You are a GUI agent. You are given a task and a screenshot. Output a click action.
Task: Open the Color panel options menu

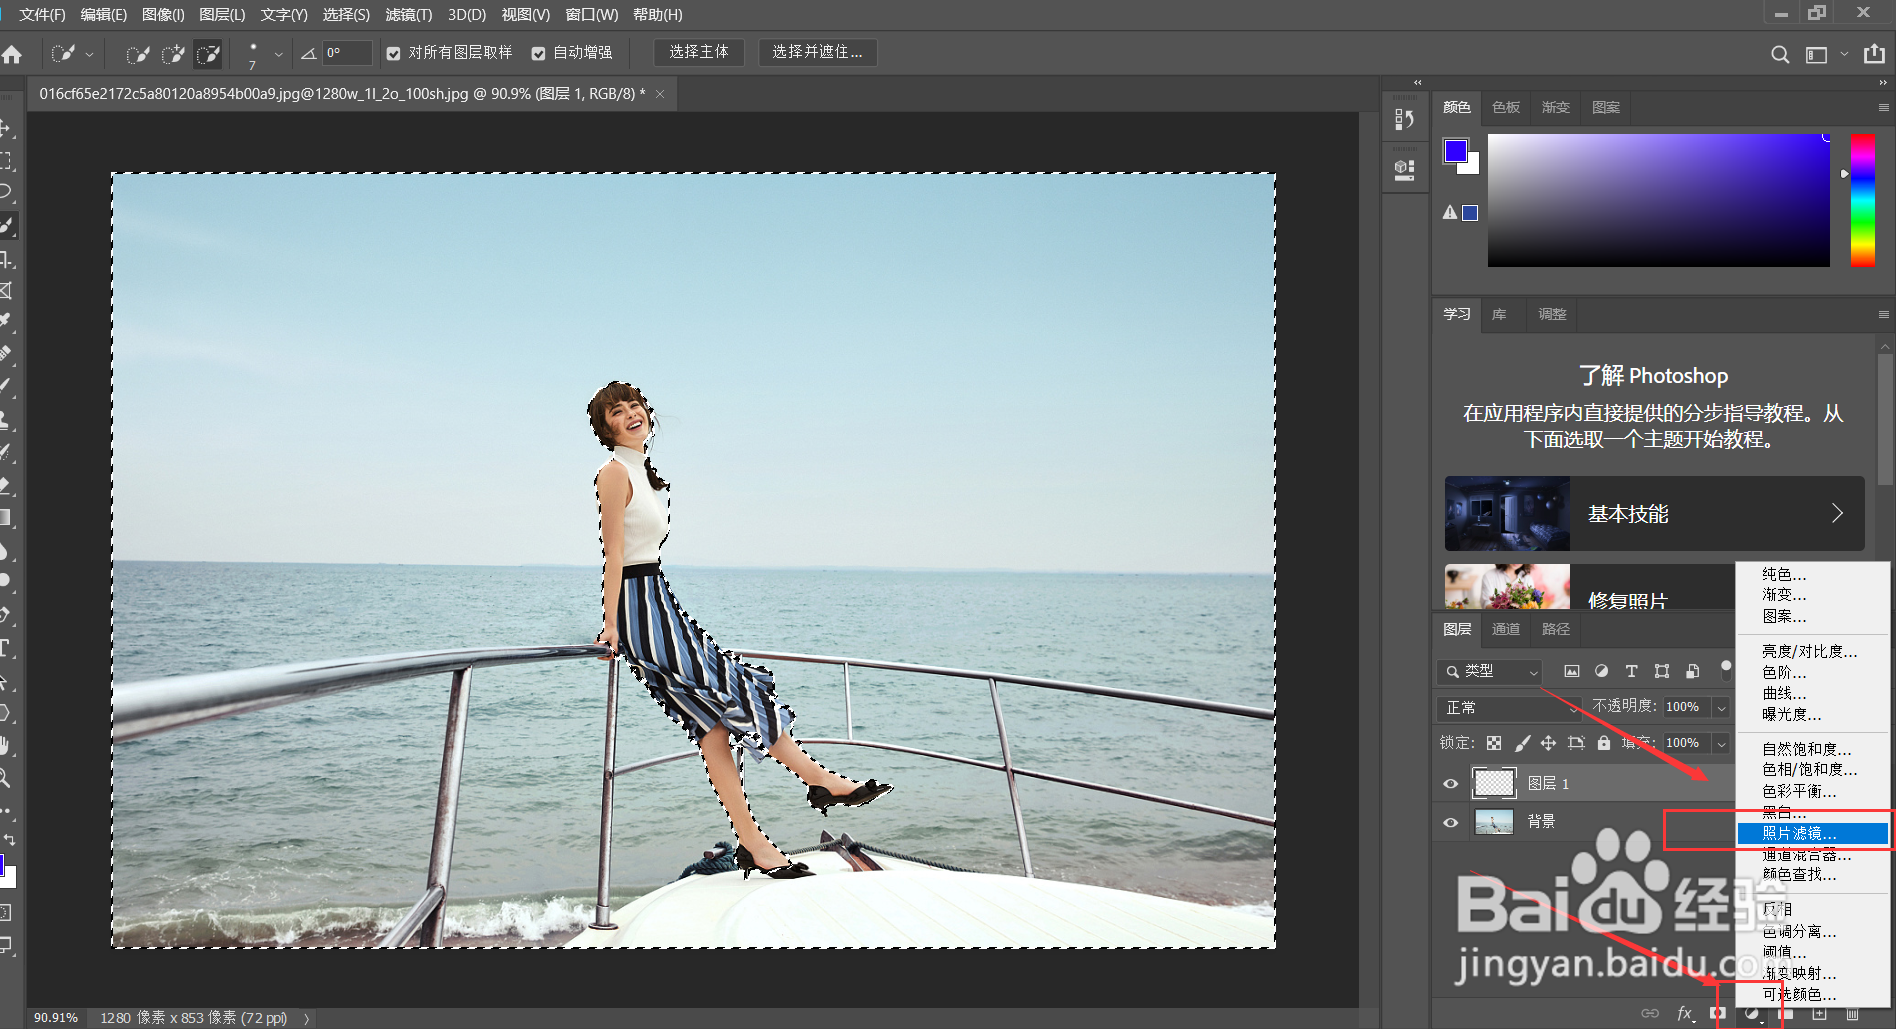(x=1883, y=108)
